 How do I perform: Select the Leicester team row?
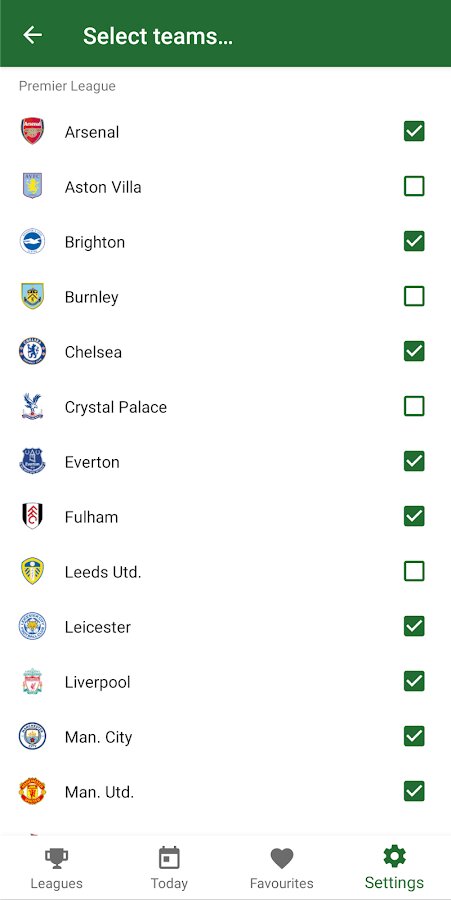coord(226,626)
